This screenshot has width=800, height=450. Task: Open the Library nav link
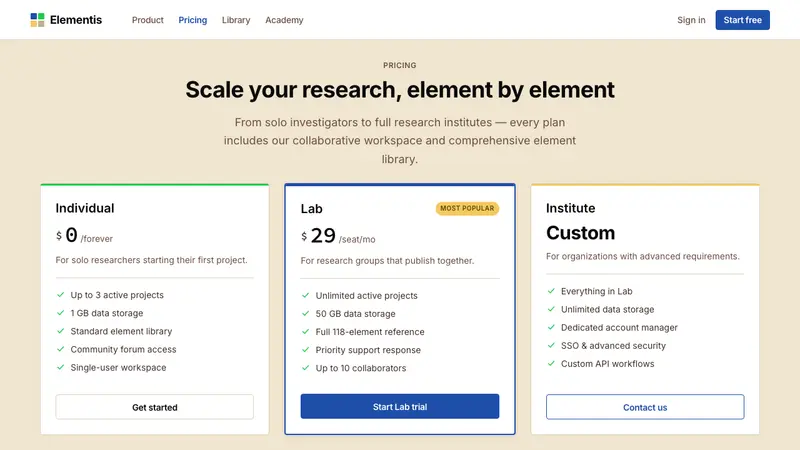236,20
